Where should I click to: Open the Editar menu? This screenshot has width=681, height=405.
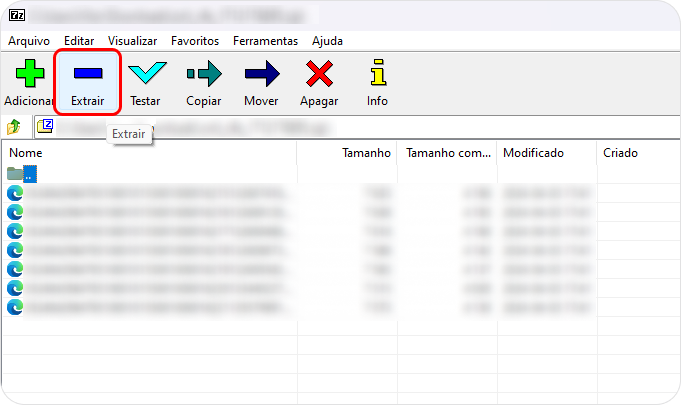79,41
